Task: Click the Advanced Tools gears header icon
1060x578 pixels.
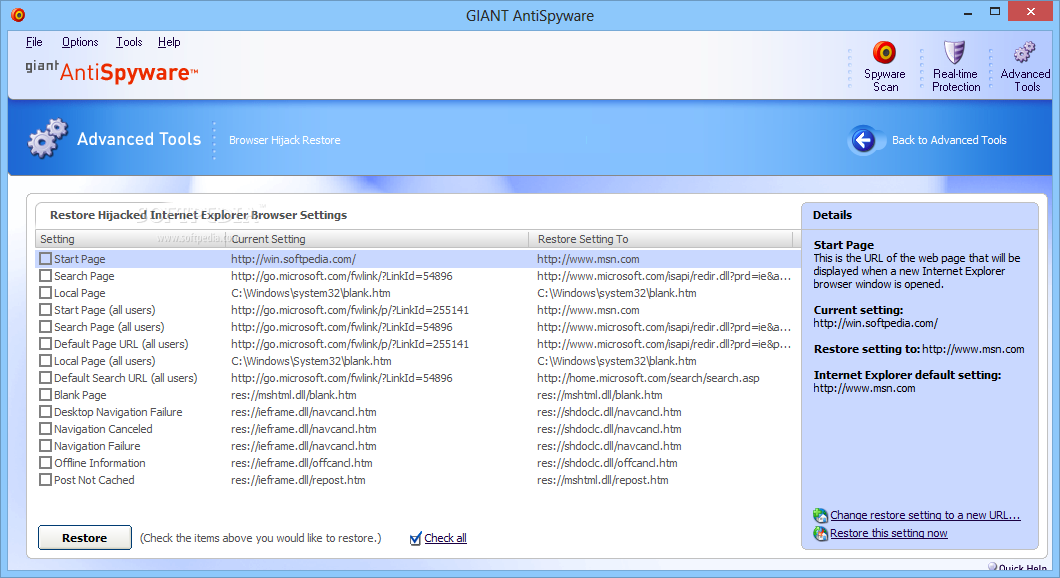Action: point(47,139)
